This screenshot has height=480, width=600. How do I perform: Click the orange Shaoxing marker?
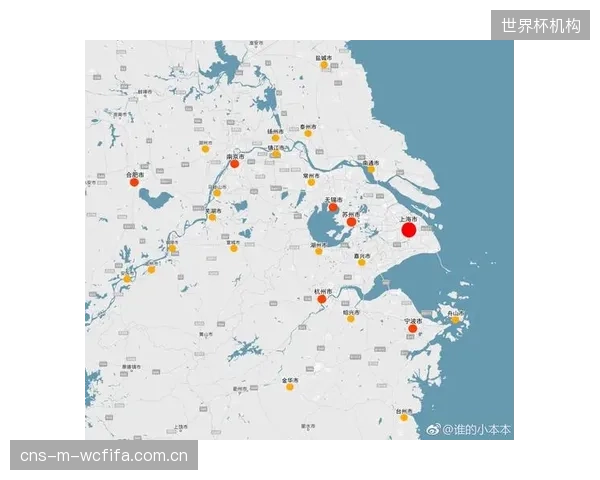pyautogui.click(x=351, y=319)
